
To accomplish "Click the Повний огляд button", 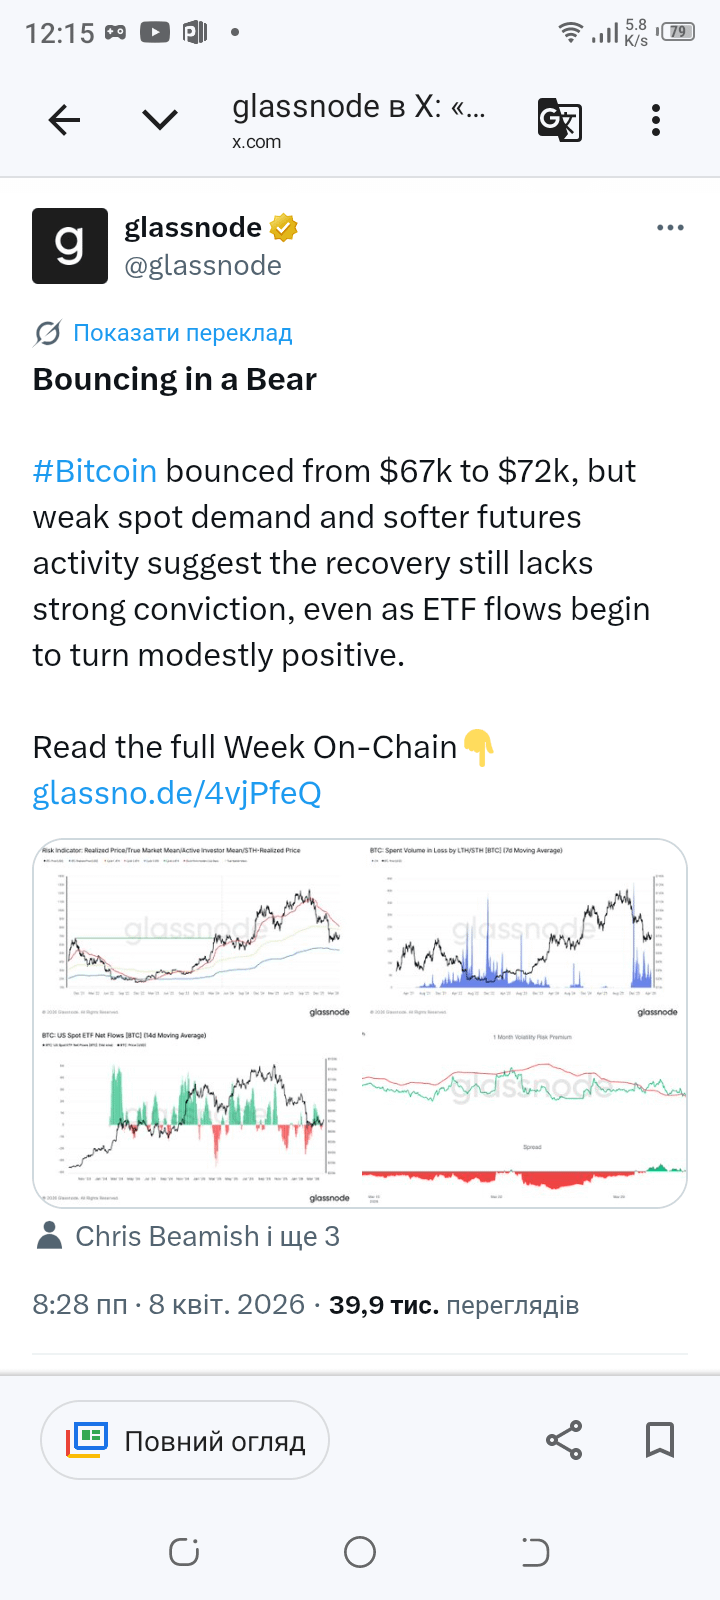I will [x=185, y=1441].
